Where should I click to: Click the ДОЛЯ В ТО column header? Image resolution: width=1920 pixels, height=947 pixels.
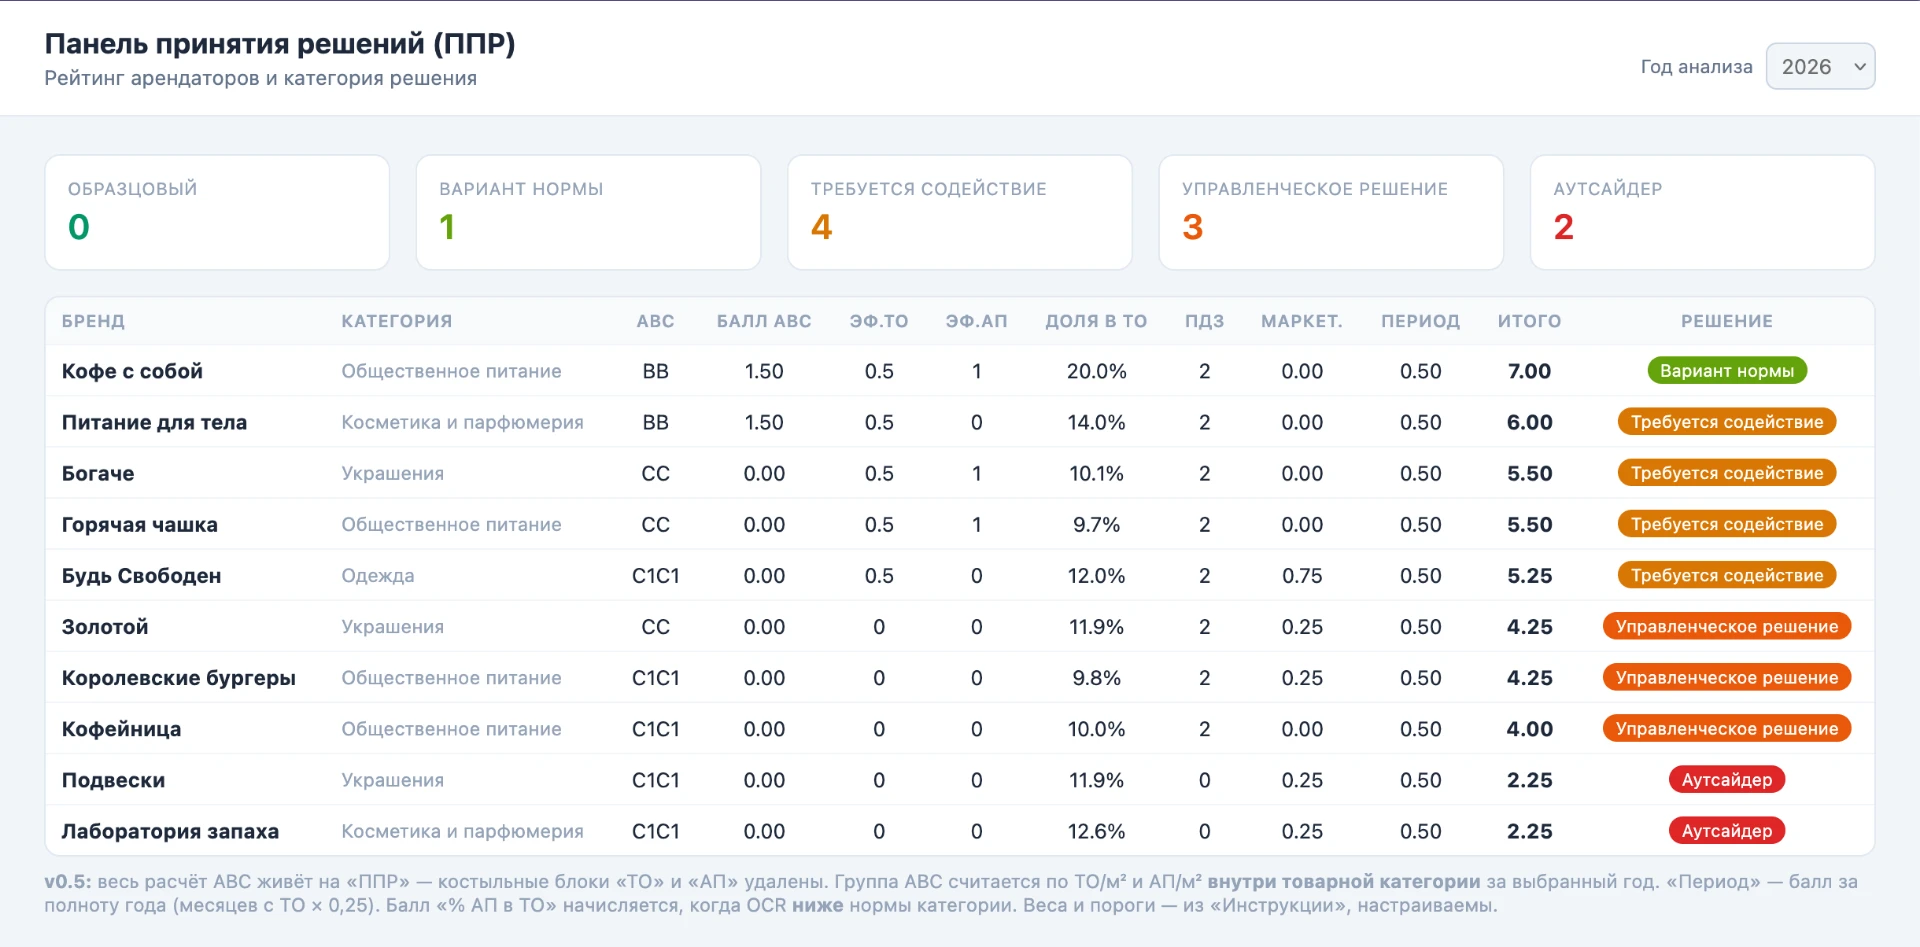pos(1096,321)
